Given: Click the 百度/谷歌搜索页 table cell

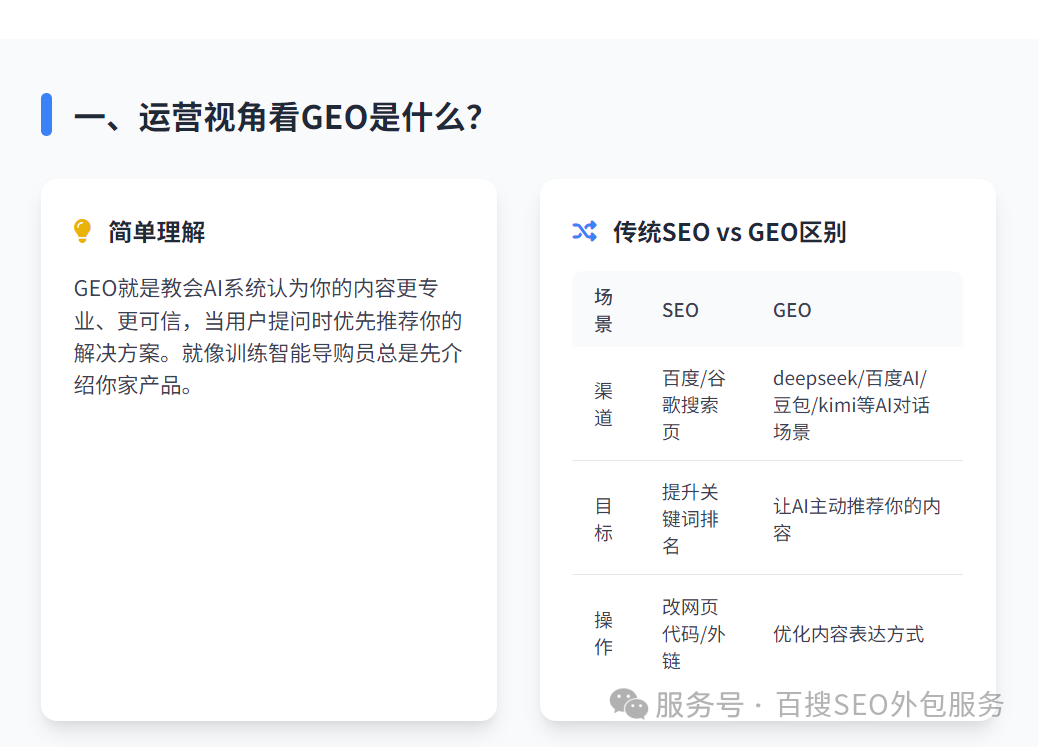Looking at the screenshot, I should (694, 404).
